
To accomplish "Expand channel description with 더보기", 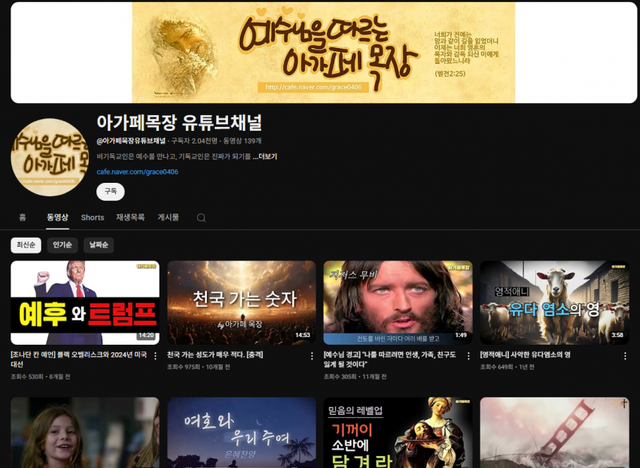I will [x=265, y=157].
